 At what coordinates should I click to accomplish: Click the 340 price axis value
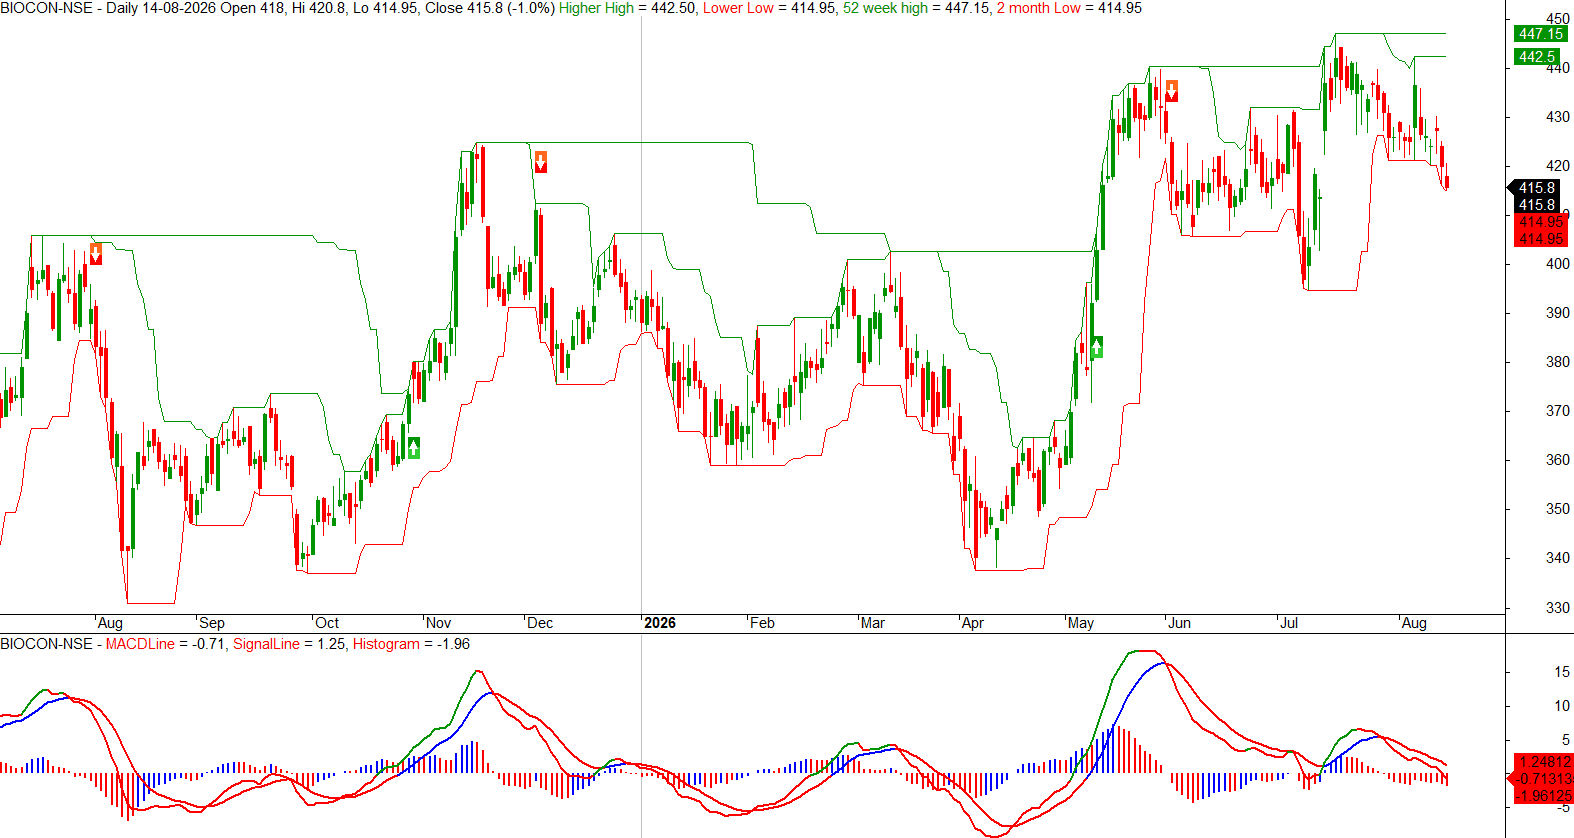(x=1558, y=558)
